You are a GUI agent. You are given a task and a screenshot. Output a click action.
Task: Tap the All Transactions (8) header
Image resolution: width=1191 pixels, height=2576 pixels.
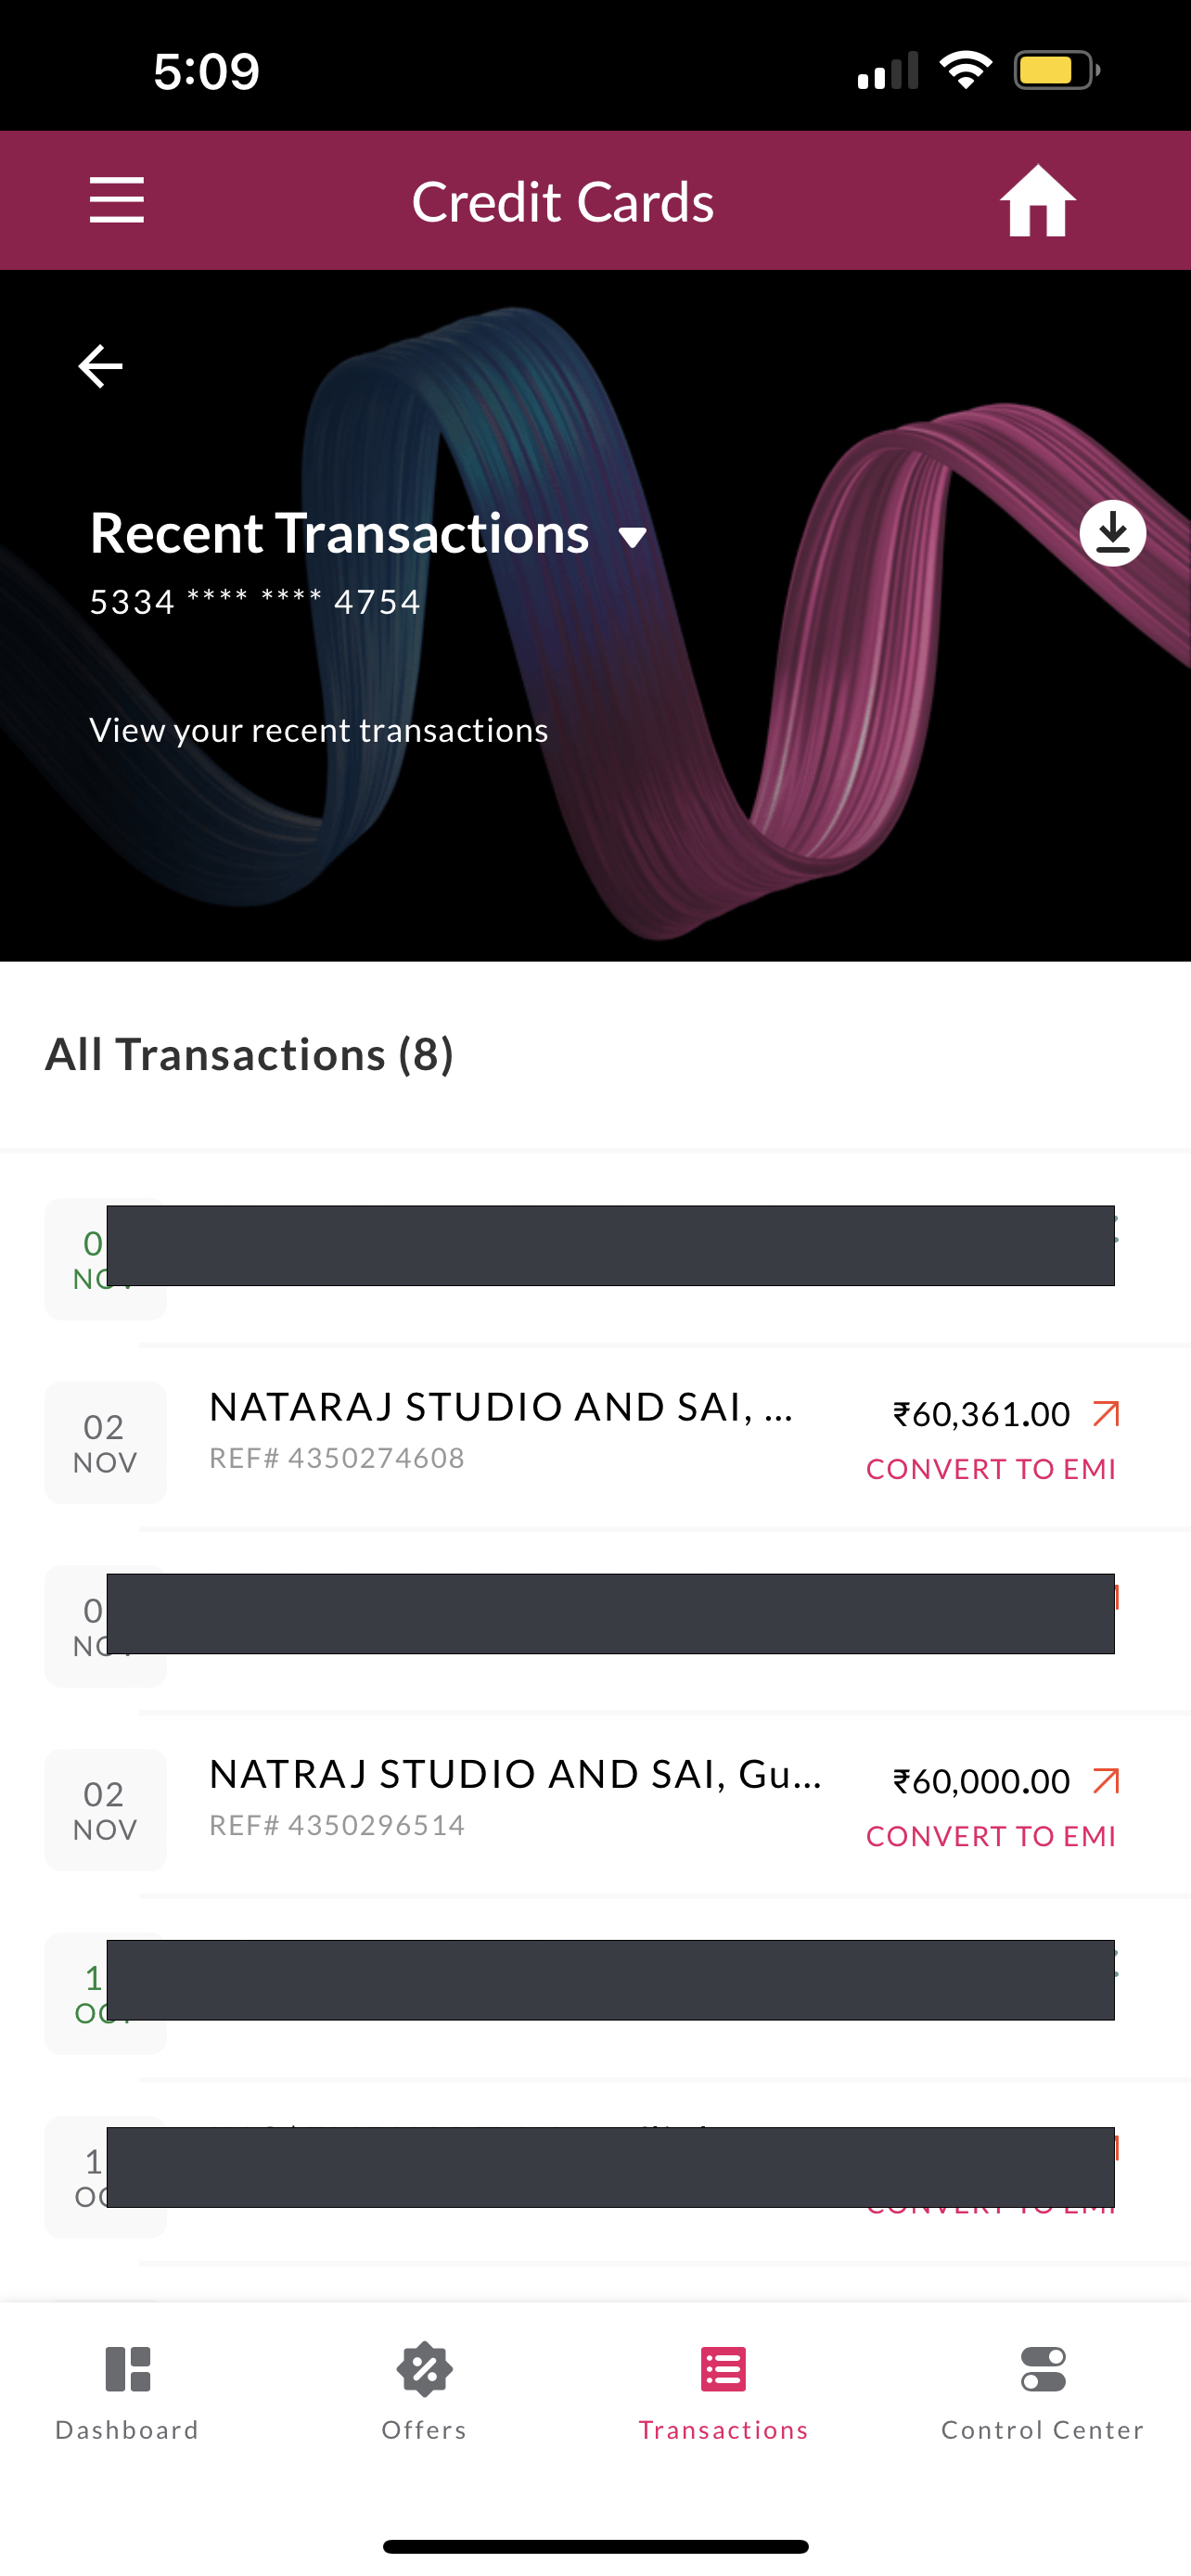click(249, 1055)
